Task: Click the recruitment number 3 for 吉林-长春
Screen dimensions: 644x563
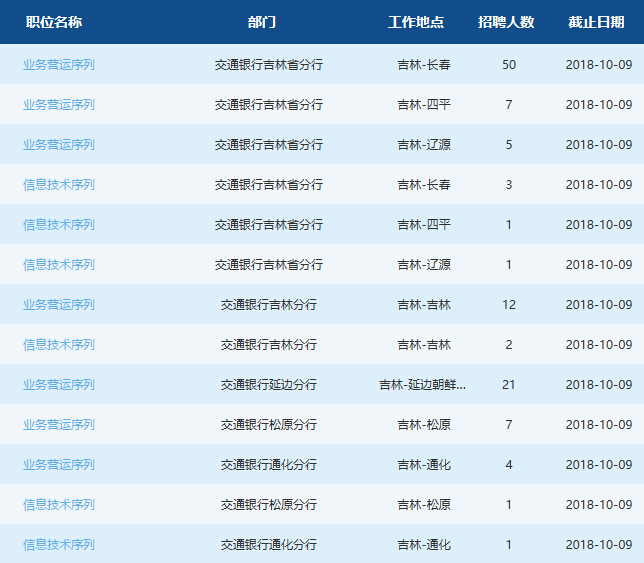Action: 509,185
